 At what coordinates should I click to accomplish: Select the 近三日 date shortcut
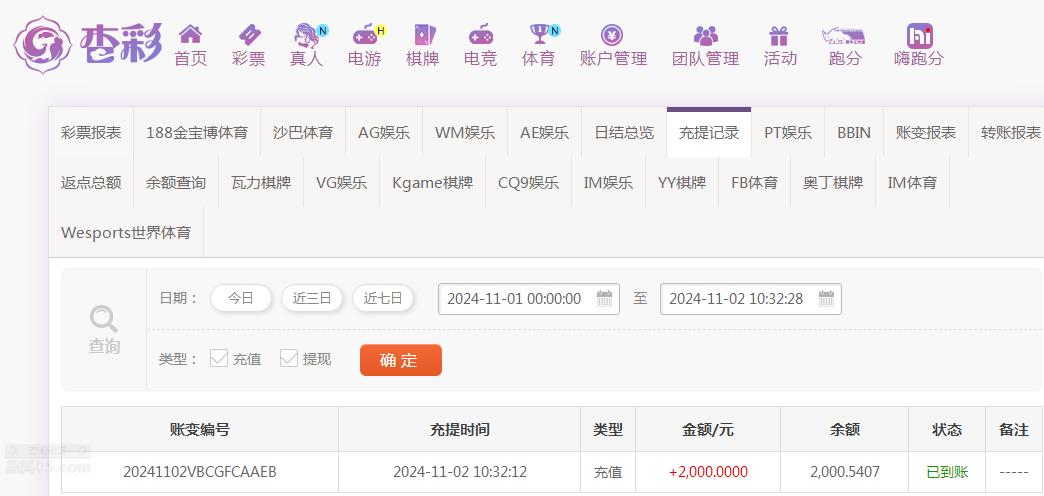coord(312,298)
